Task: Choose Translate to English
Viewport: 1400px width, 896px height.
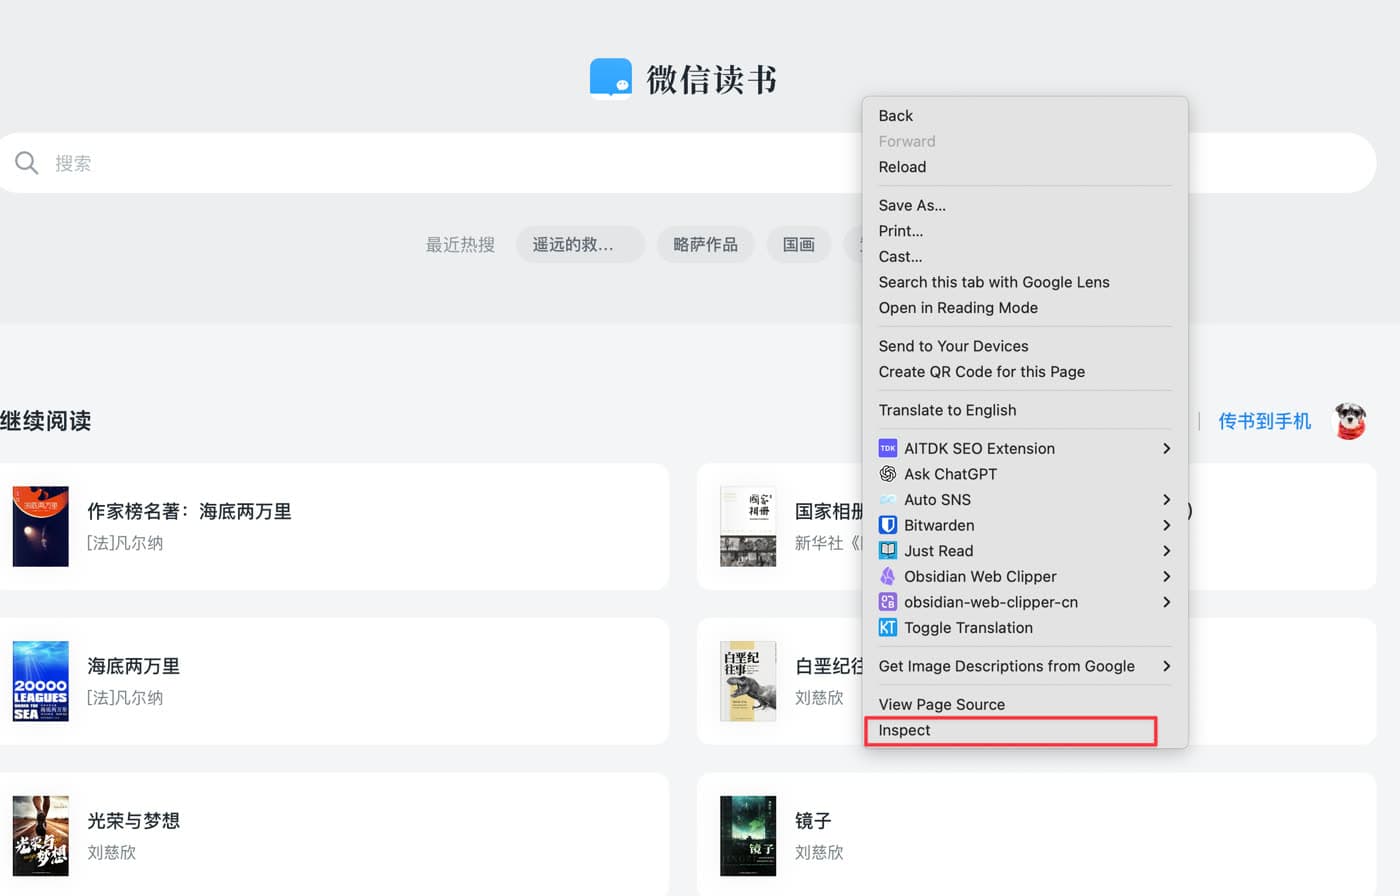Action: [1025, 410]
